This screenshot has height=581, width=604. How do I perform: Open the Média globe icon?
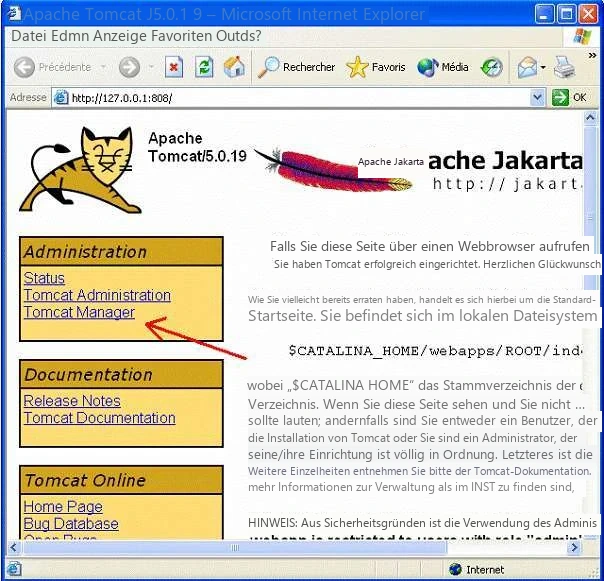[x=428, y=67]
